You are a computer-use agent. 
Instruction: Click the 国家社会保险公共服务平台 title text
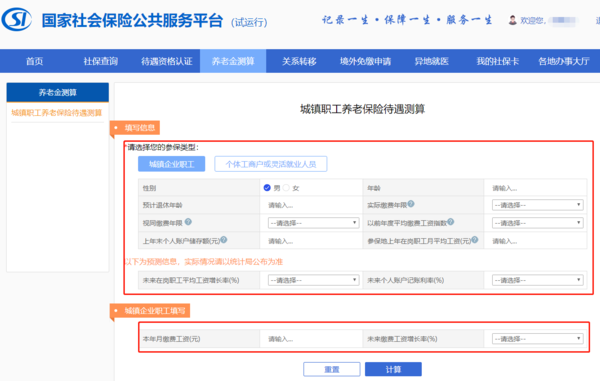(132, 21)
